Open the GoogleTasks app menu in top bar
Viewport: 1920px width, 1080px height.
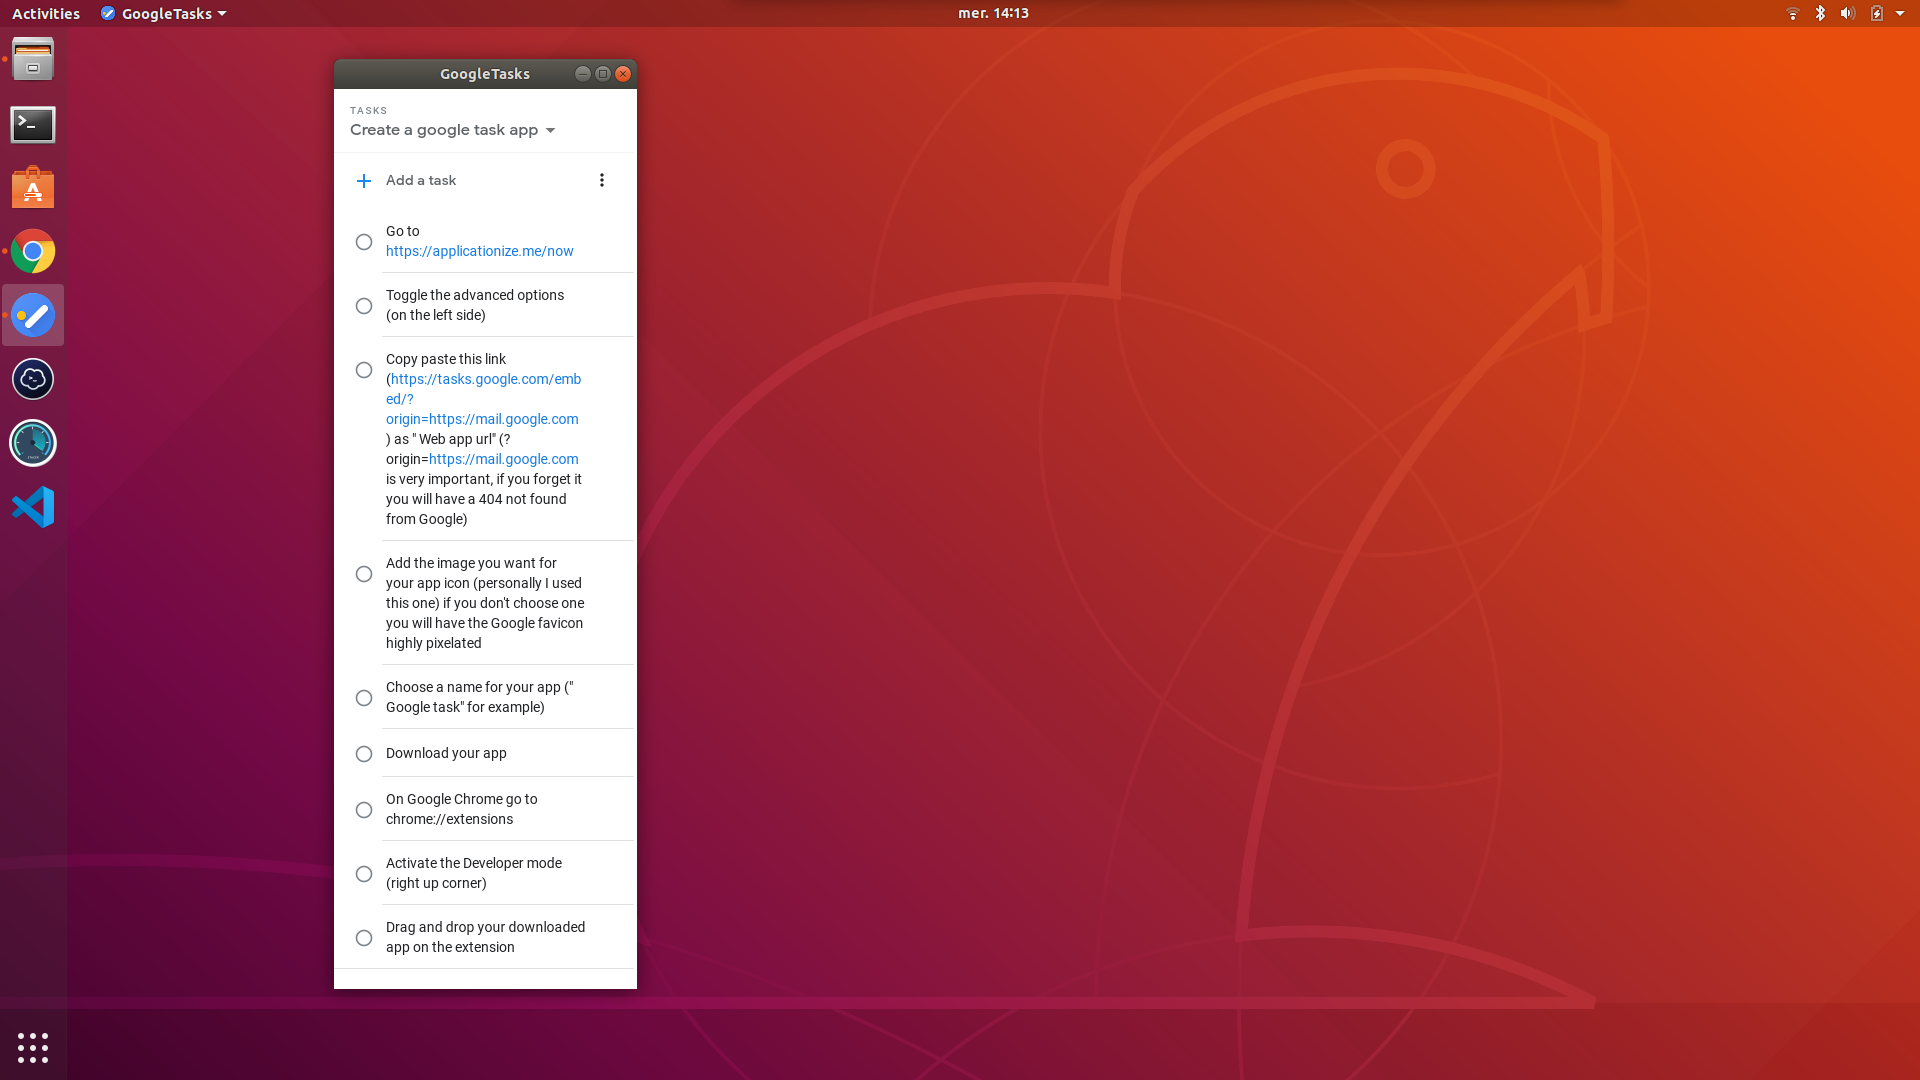click(164, 13)
